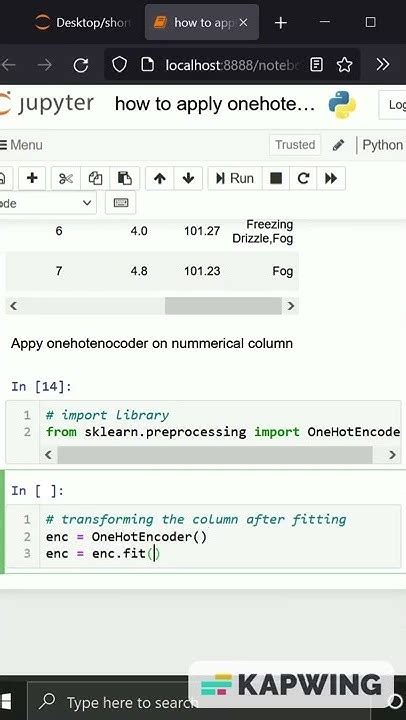
Task: Click the Trusted notebook indicator
Action: (x=295, y=145)
